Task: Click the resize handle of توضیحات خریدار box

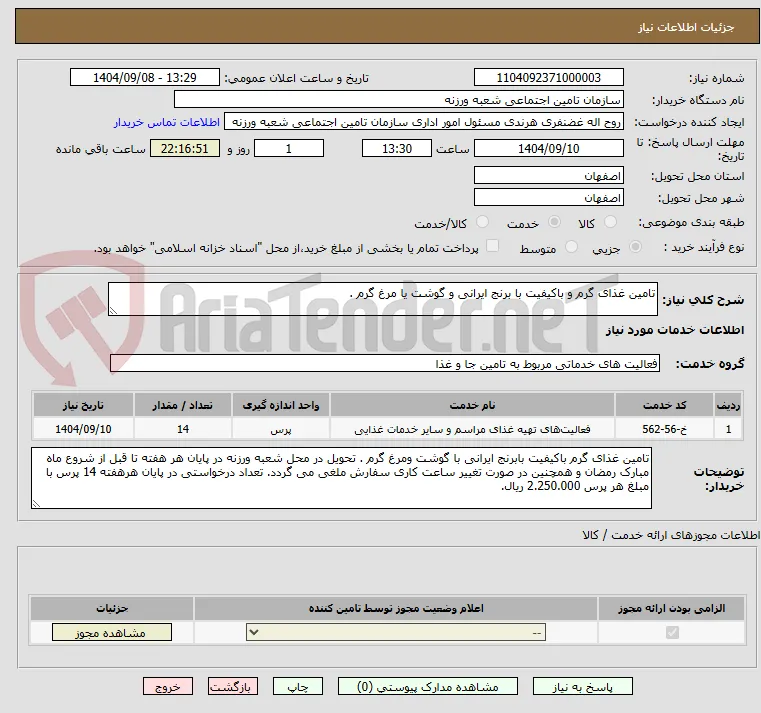Action: tap(36, 504)
